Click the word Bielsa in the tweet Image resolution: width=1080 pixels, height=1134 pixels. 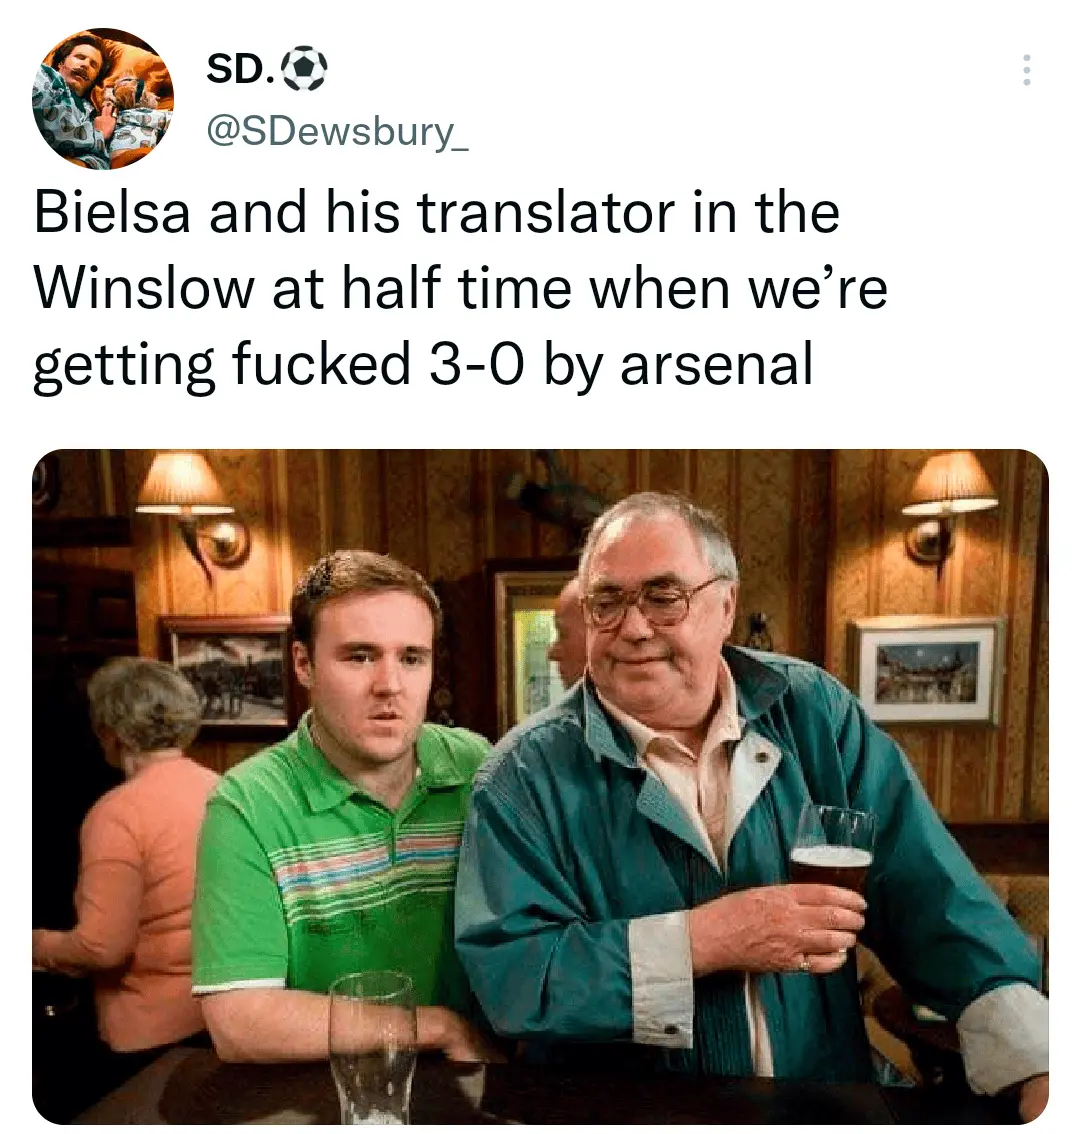pyautogui.click(x=113, y=213)
